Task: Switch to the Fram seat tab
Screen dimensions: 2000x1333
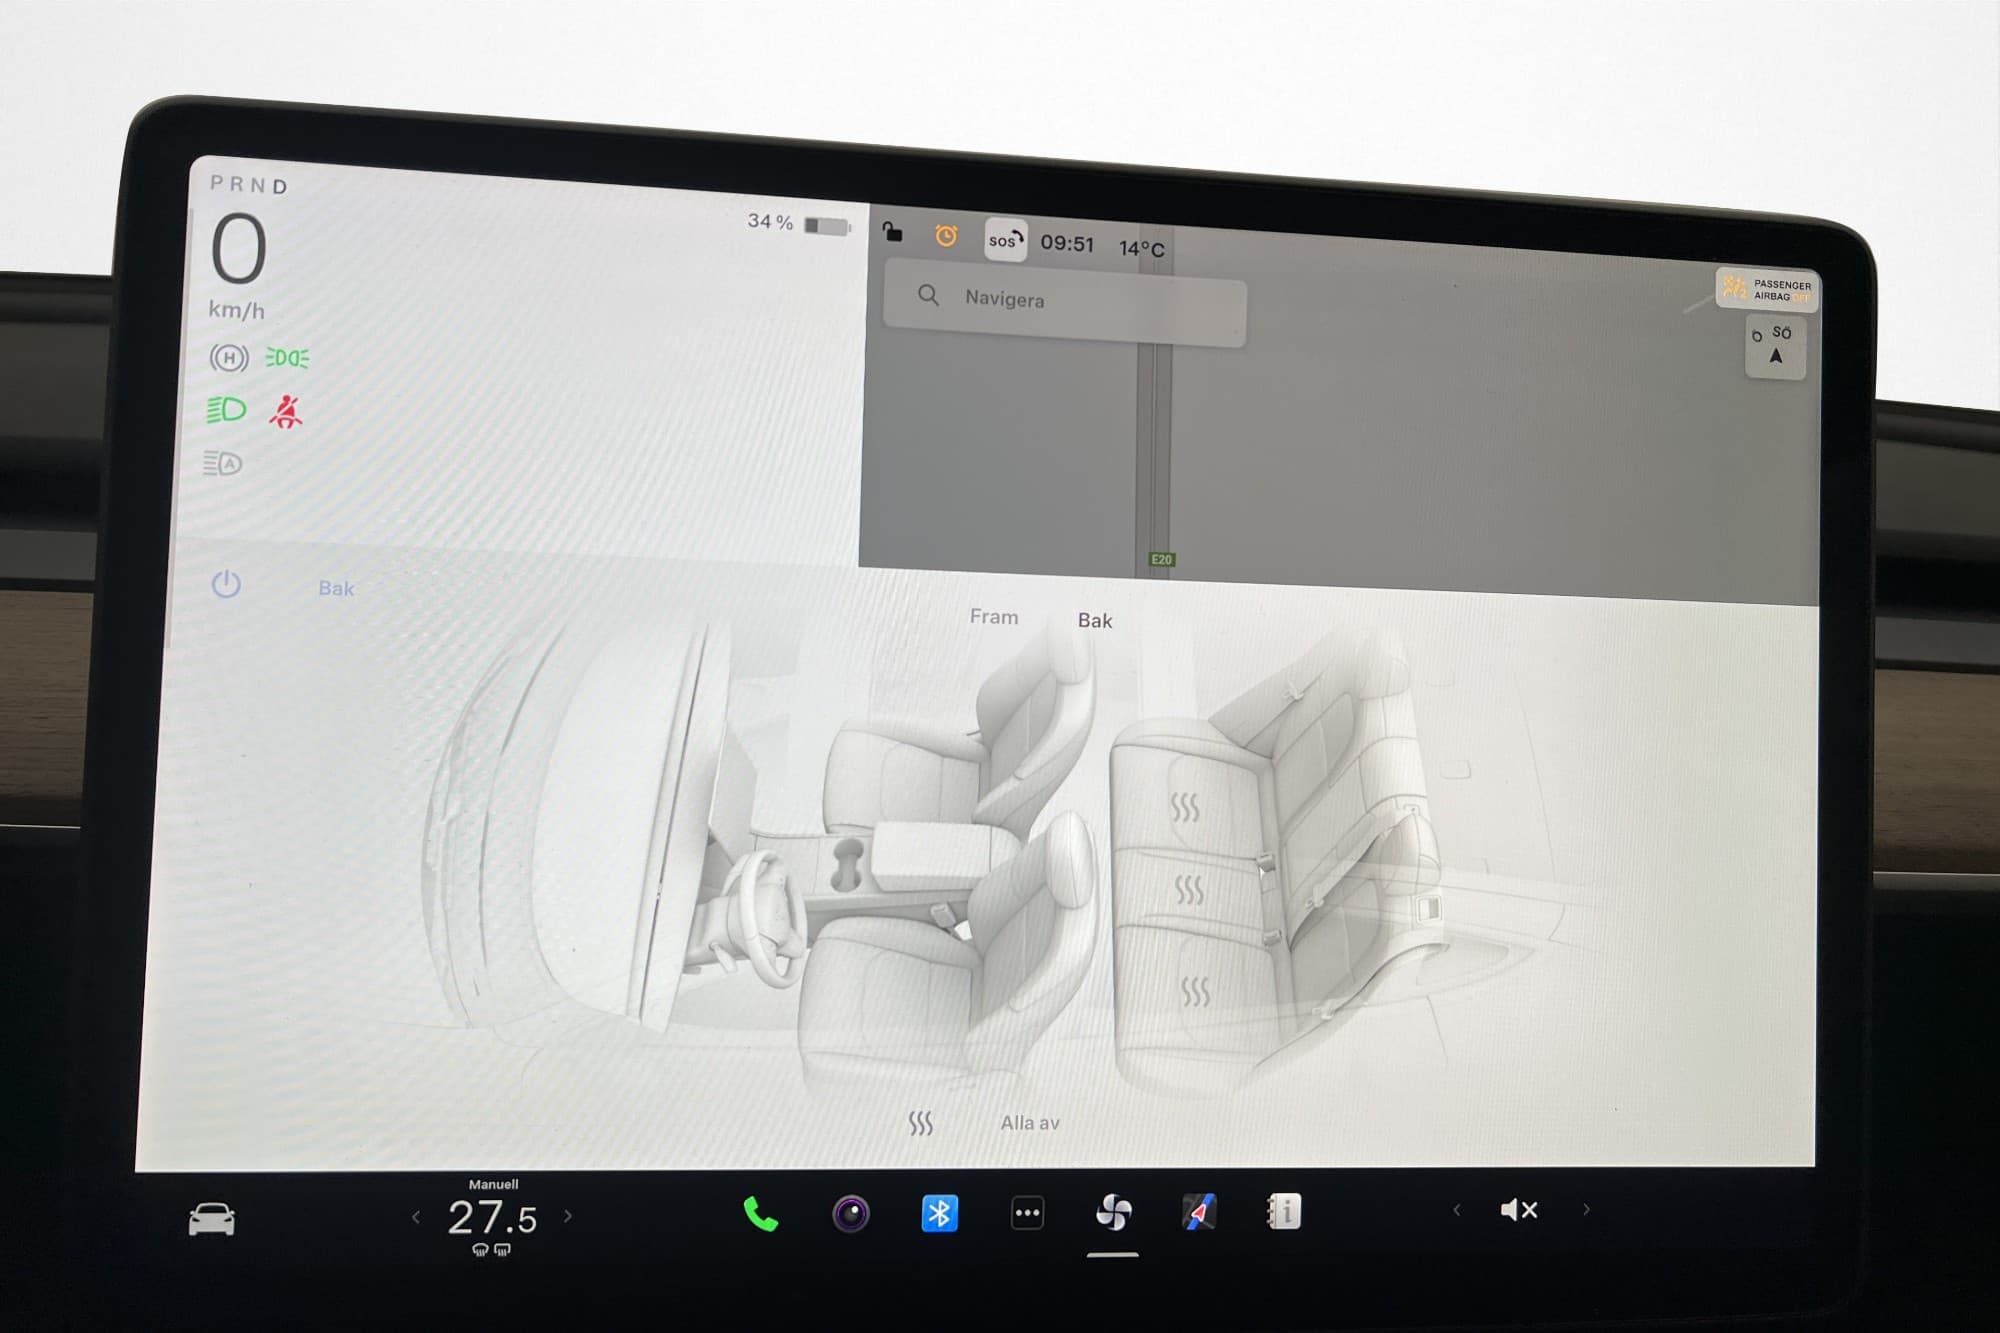Action: (993, 617)
